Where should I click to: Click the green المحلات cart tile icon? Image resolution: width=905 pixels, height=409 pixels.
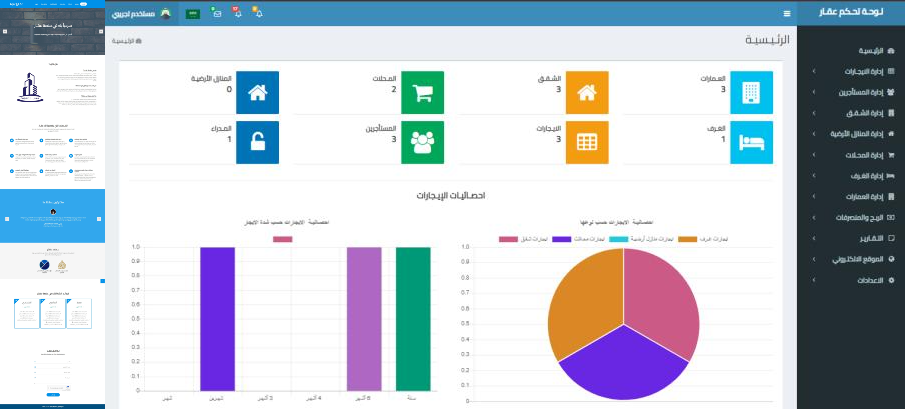(x=422, y=92)
